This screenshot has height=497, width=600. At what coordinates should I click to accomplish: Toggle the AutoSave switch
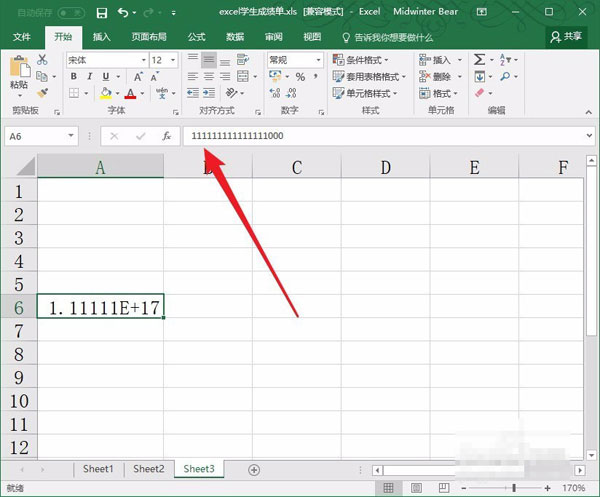click(69, 12)
